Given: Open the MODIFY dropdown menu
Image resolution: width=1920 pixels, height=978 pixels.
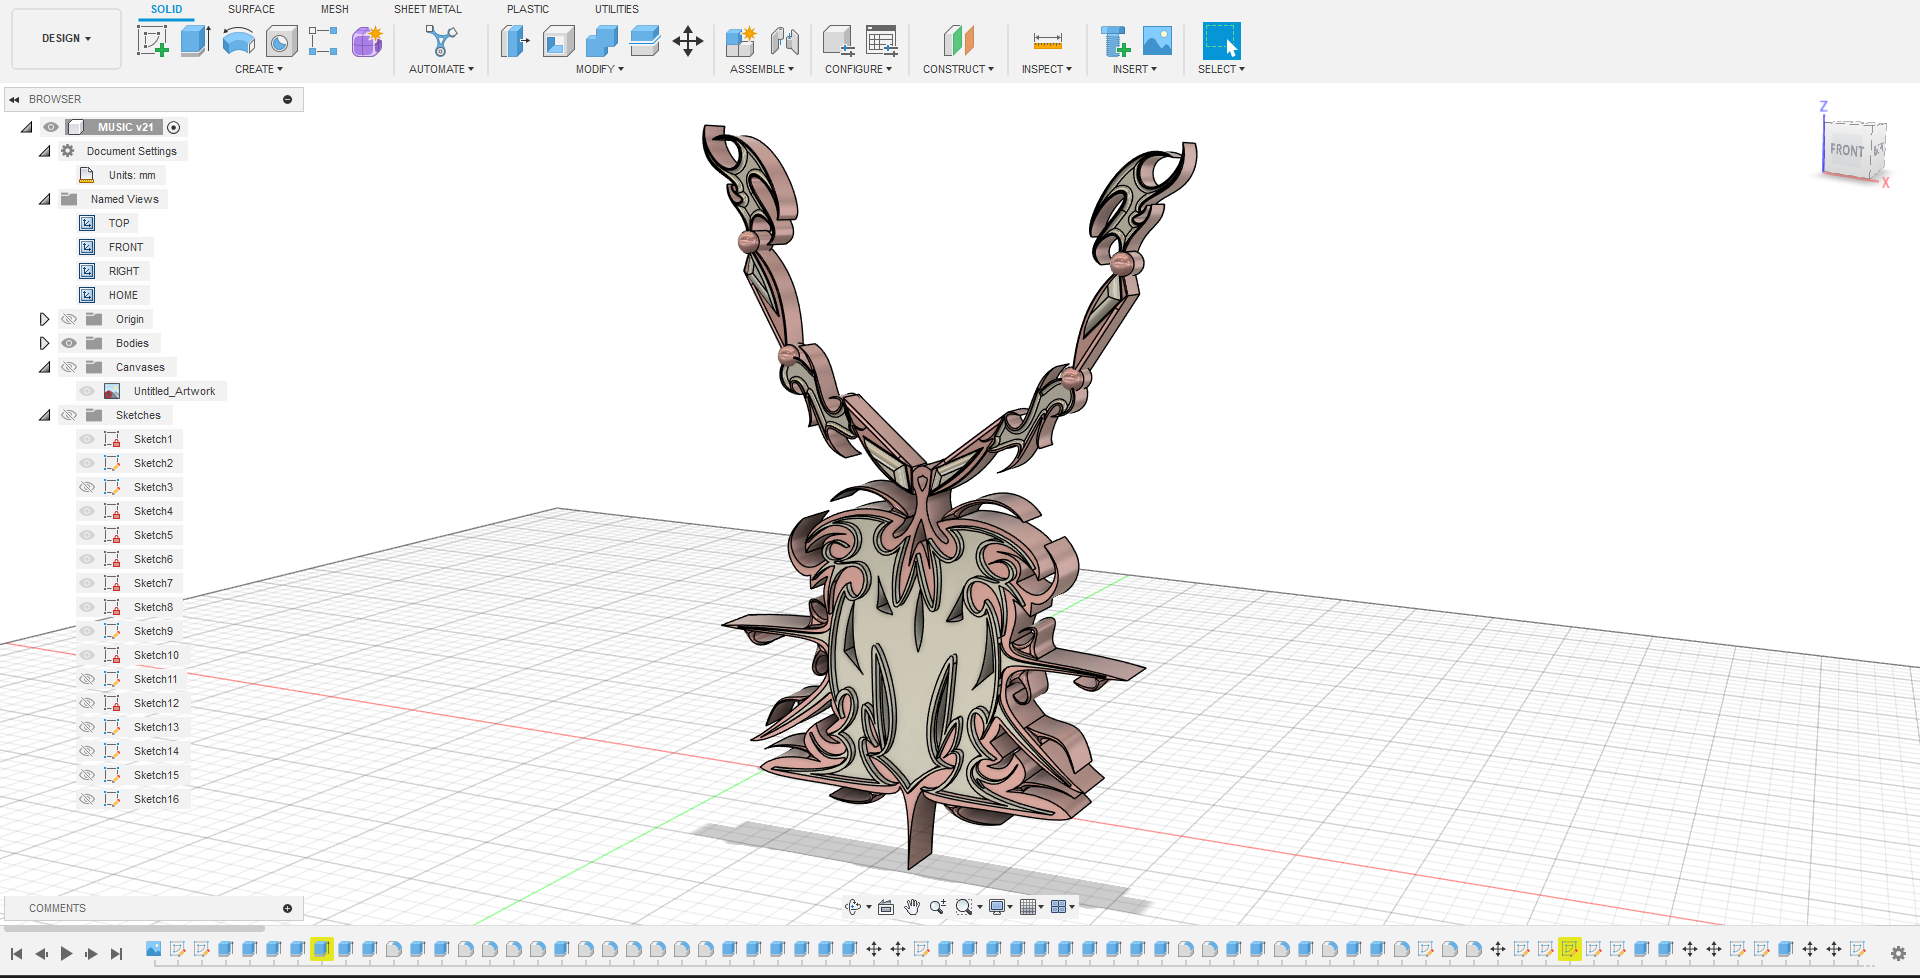Looking at the screenshot, I should pos(600,69).
